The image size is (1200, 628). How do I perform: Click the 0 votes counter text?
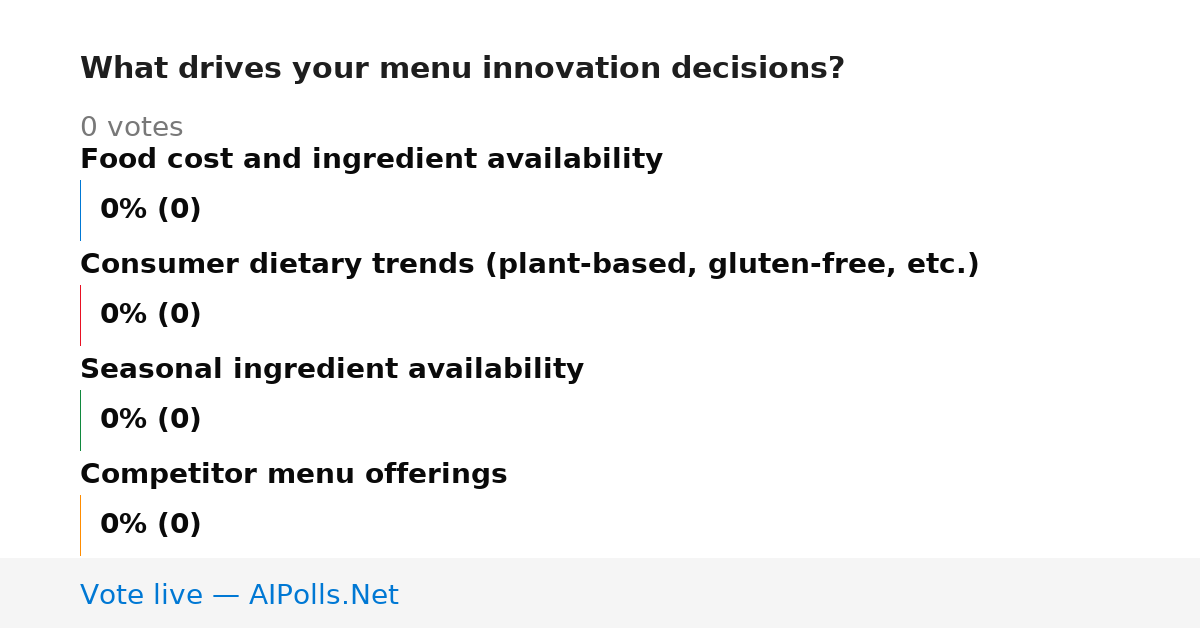tap(131, 128)
